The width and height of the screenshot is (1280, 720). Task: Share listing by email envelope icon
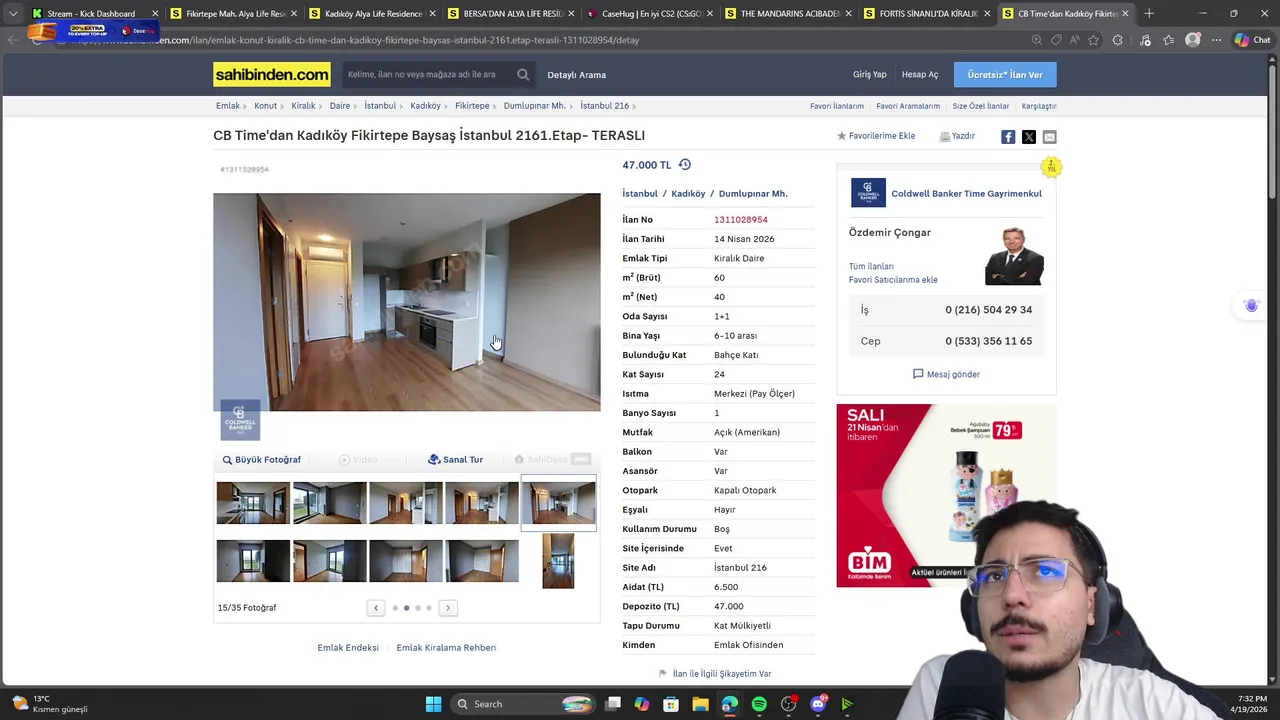tap(1049, 137)
